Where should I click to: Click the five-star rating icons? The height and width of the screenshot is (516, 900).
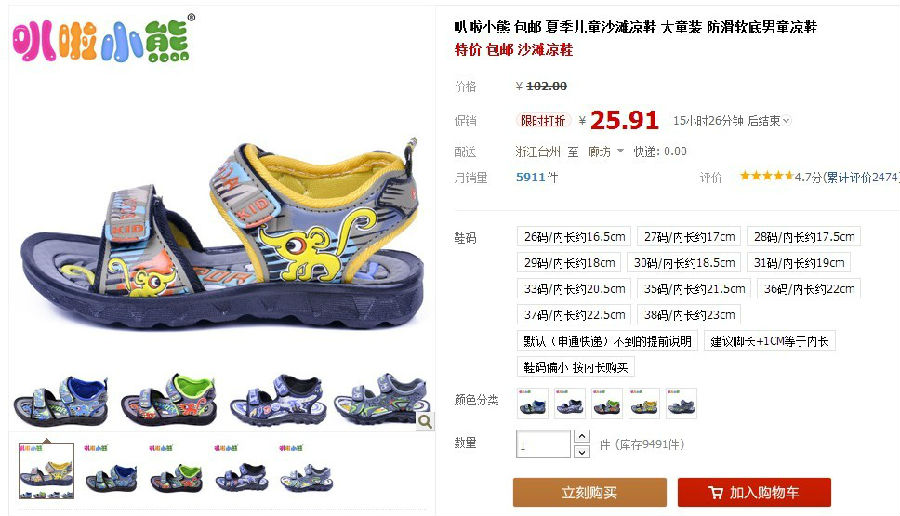[766, 176]
